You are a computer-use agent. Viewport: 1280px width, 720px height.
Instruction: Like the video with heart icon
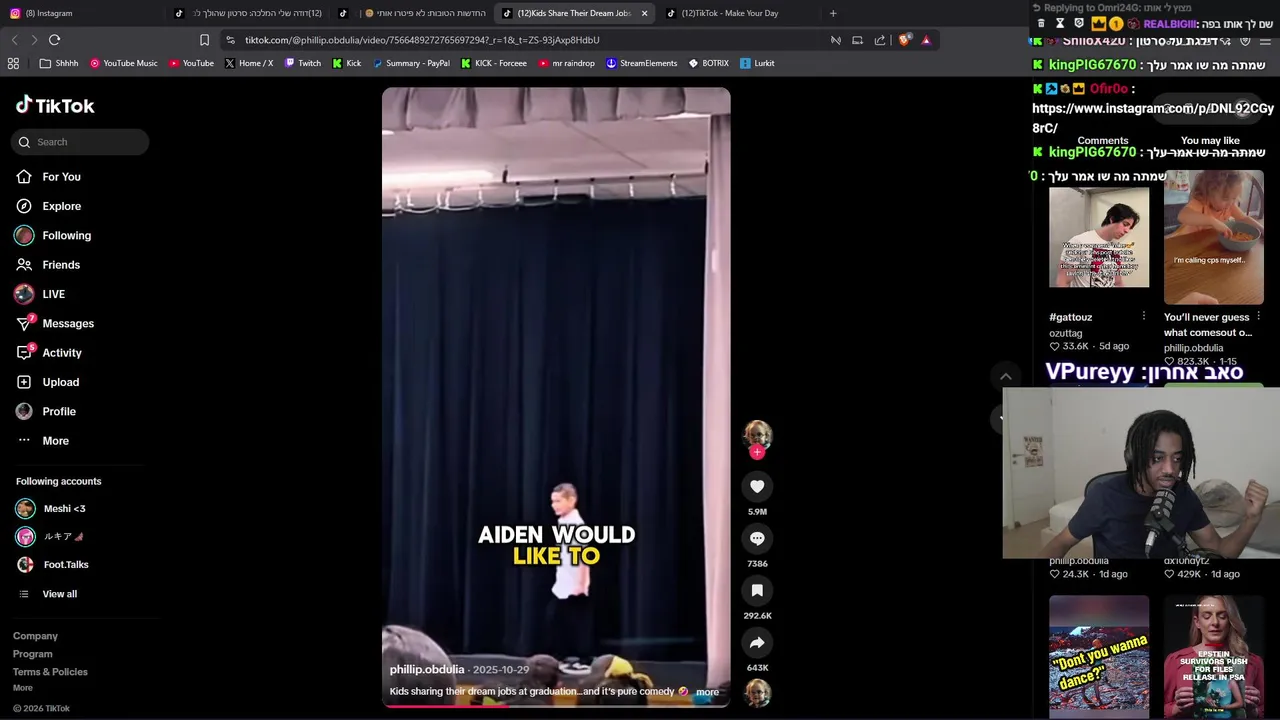pyautogui.click(x=757, y=487)
